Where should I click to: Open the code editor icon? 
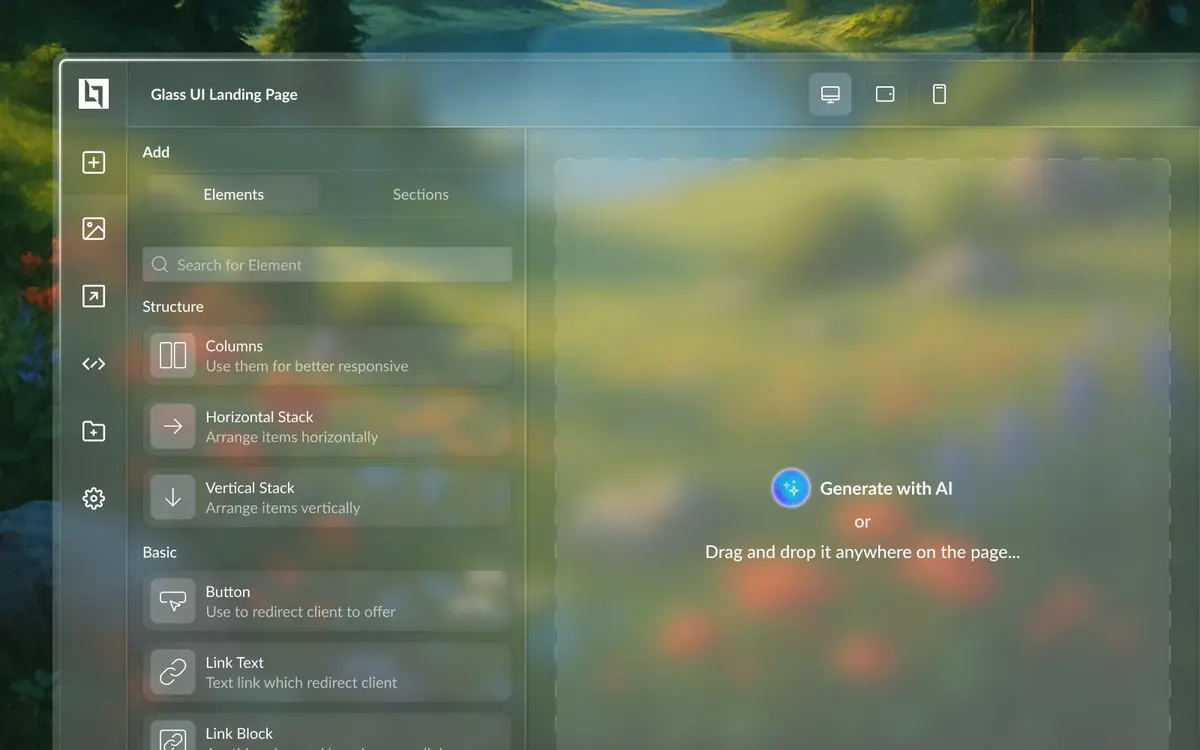[x=94, y=364]
